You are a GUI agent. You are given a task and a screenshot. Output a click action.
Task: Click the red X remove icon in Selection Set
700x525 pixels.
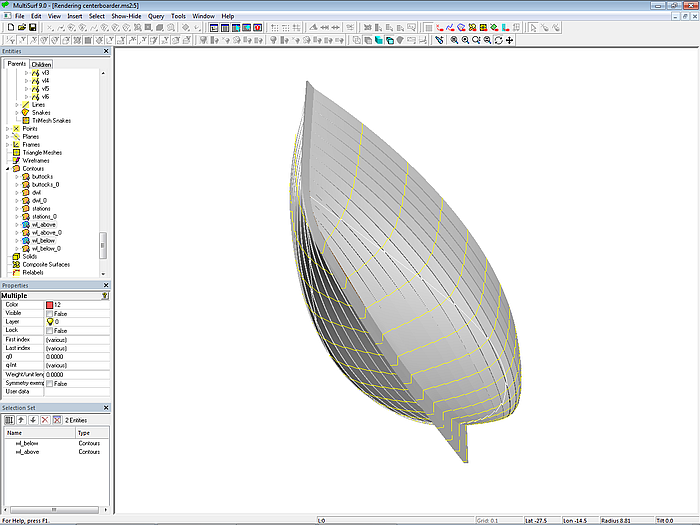coord(45,419)
